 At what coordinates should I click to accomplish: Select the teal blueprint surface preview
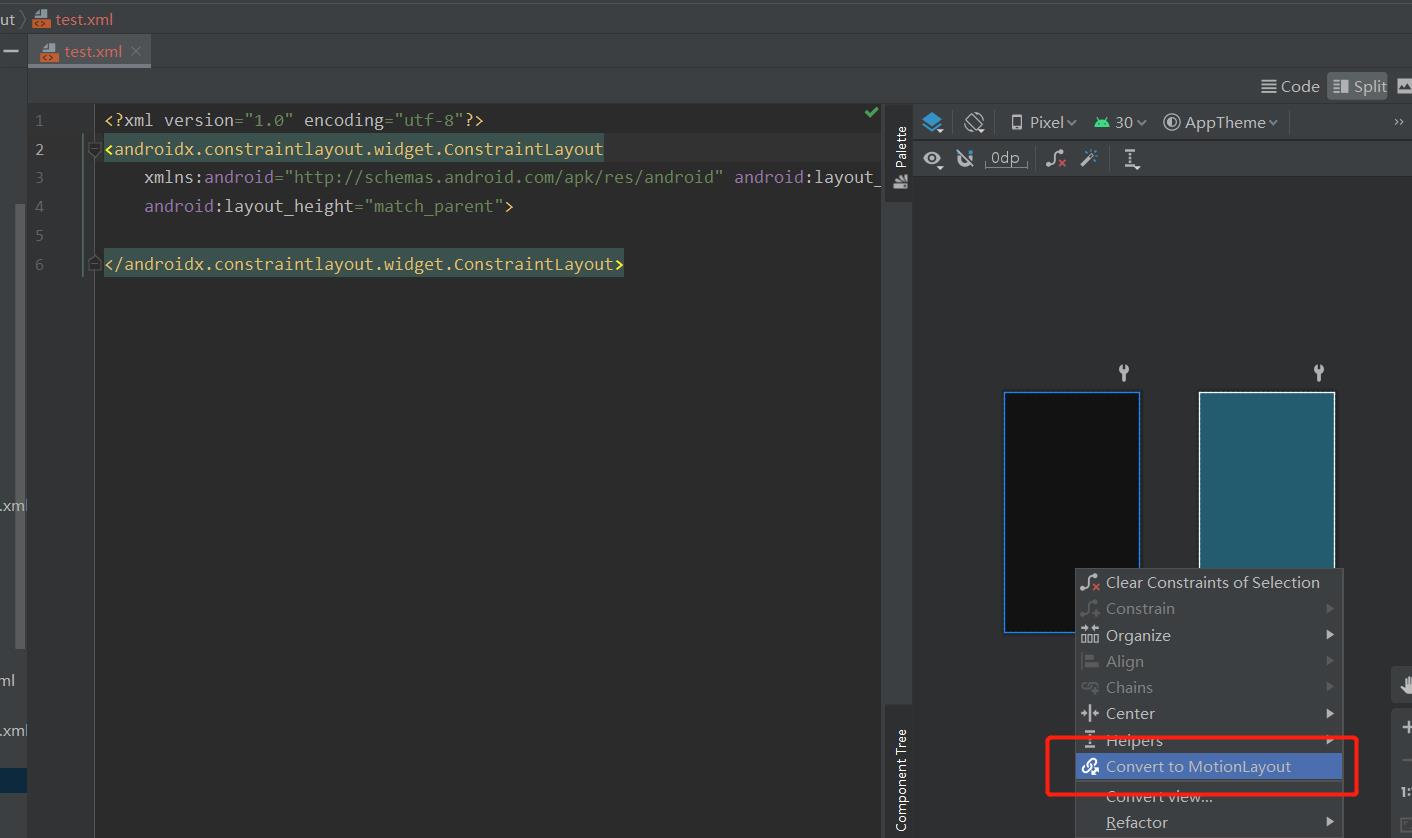(1267, 480)
